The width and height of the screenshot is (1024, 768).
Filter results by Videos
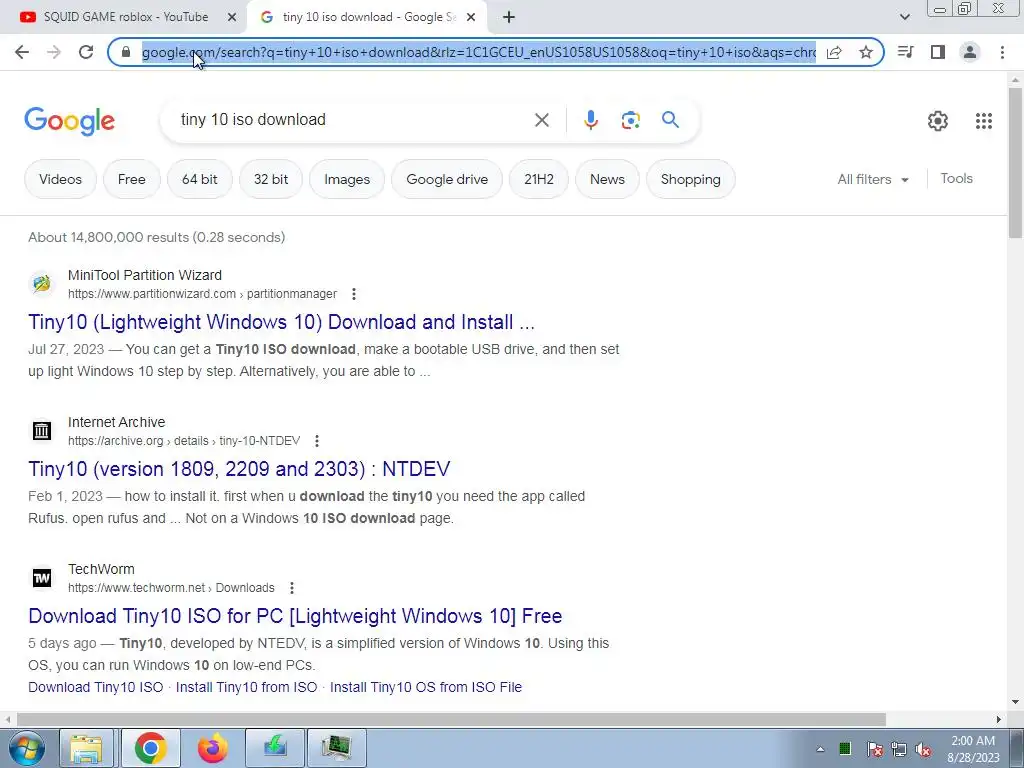click(x=60, y=179)
